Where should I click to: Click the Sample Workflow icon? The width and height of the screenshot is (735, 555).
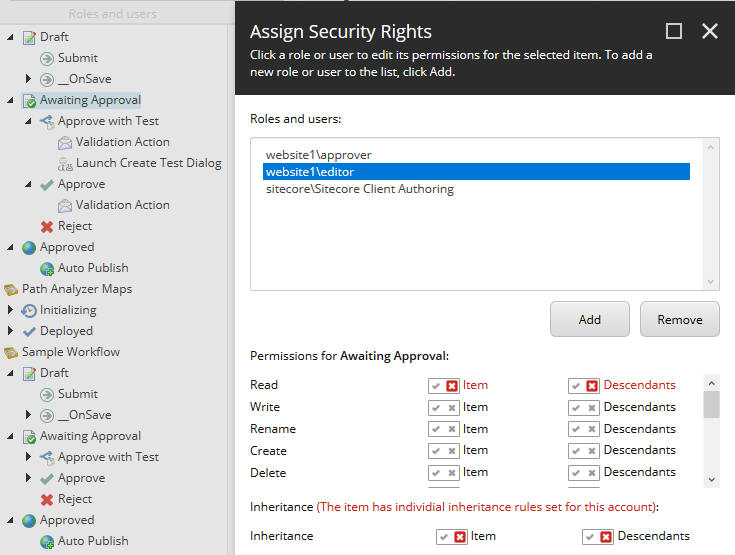[11, 352]
